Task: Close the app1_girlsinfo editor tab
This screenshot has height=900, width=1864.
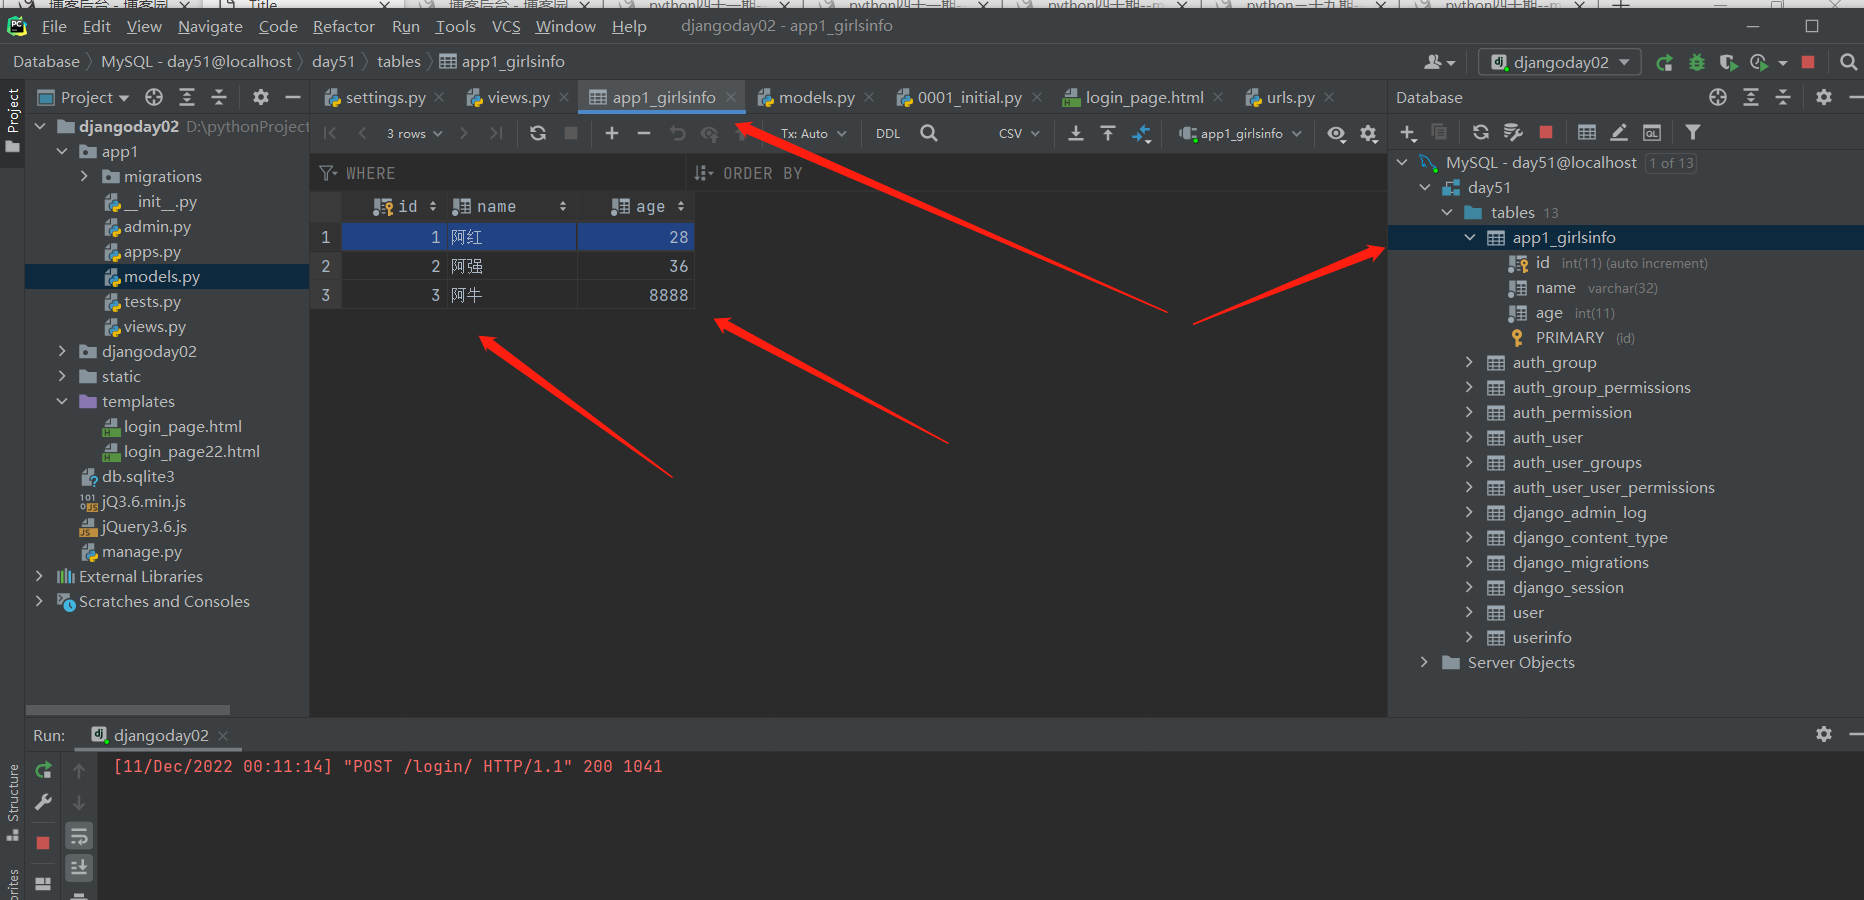Action: (x=731, y=97)
